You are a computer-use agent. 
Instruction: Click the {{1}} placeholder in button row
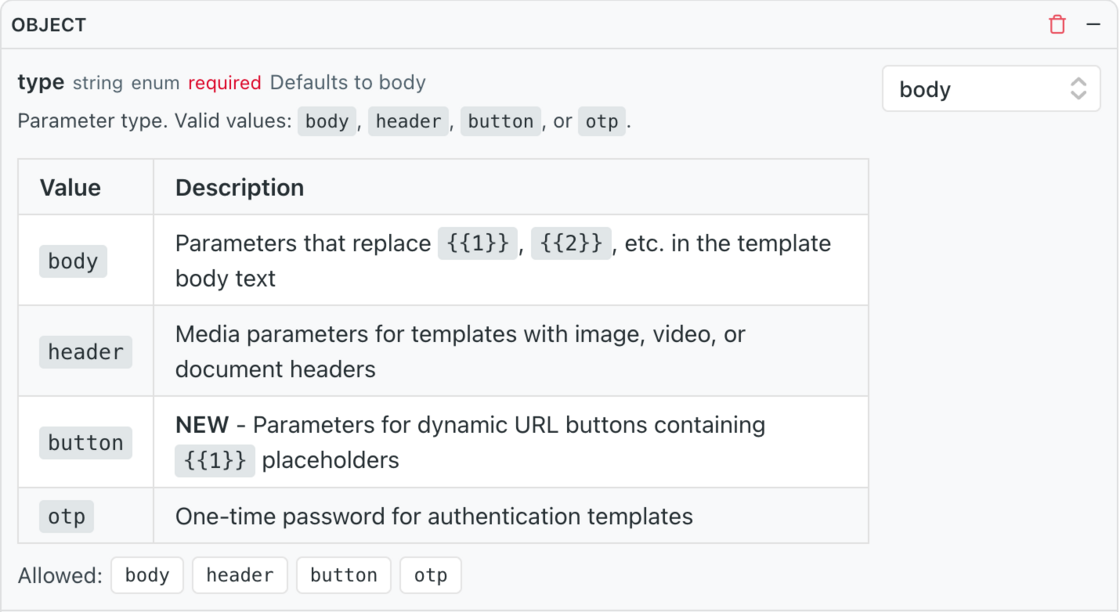coord(215,460)
